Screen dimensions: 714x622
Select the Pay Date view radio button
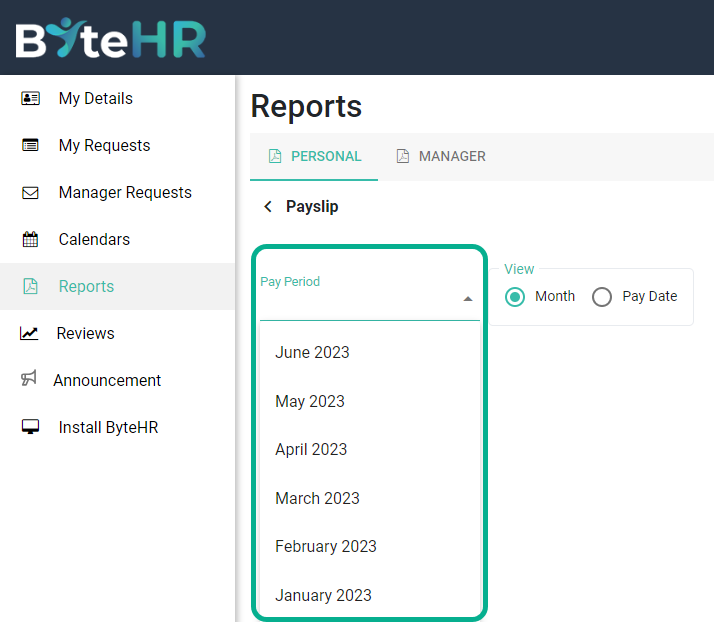[x=602, y=297]
